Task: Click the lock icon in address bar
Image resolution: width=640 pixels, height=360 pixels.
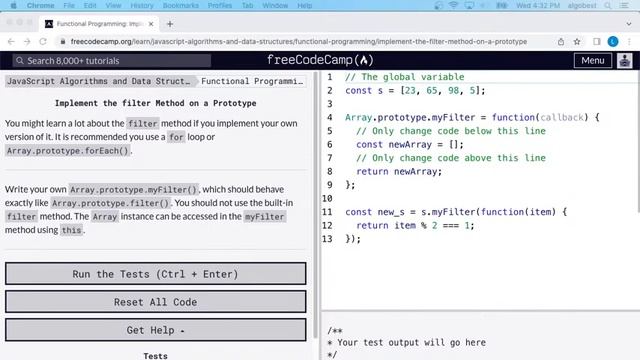Action: (62, 42)
